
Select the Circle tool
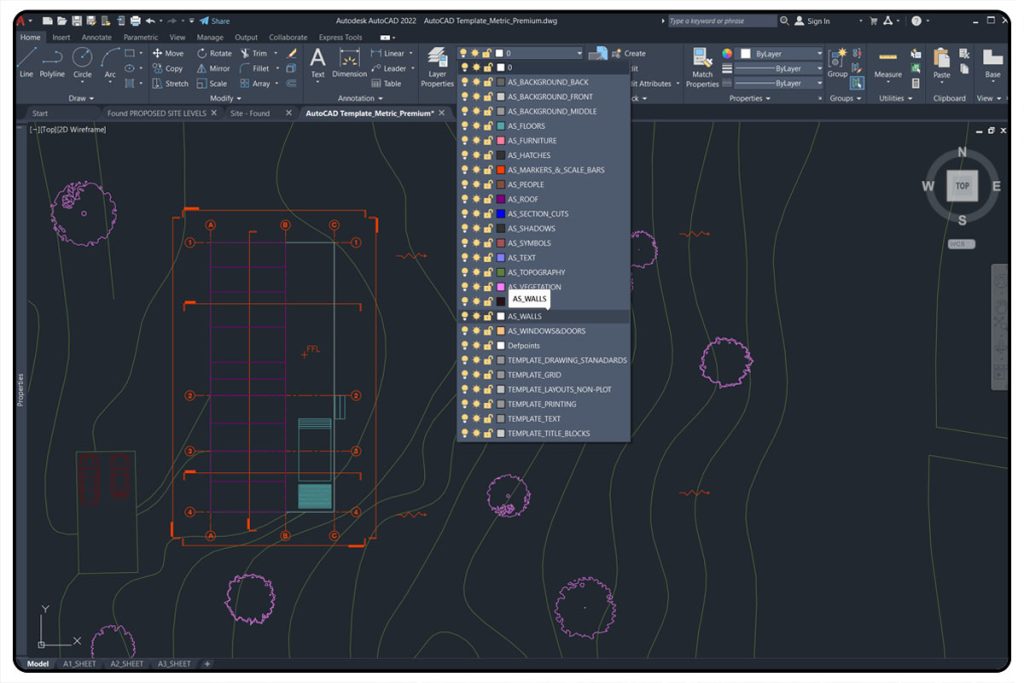point(82,63)
